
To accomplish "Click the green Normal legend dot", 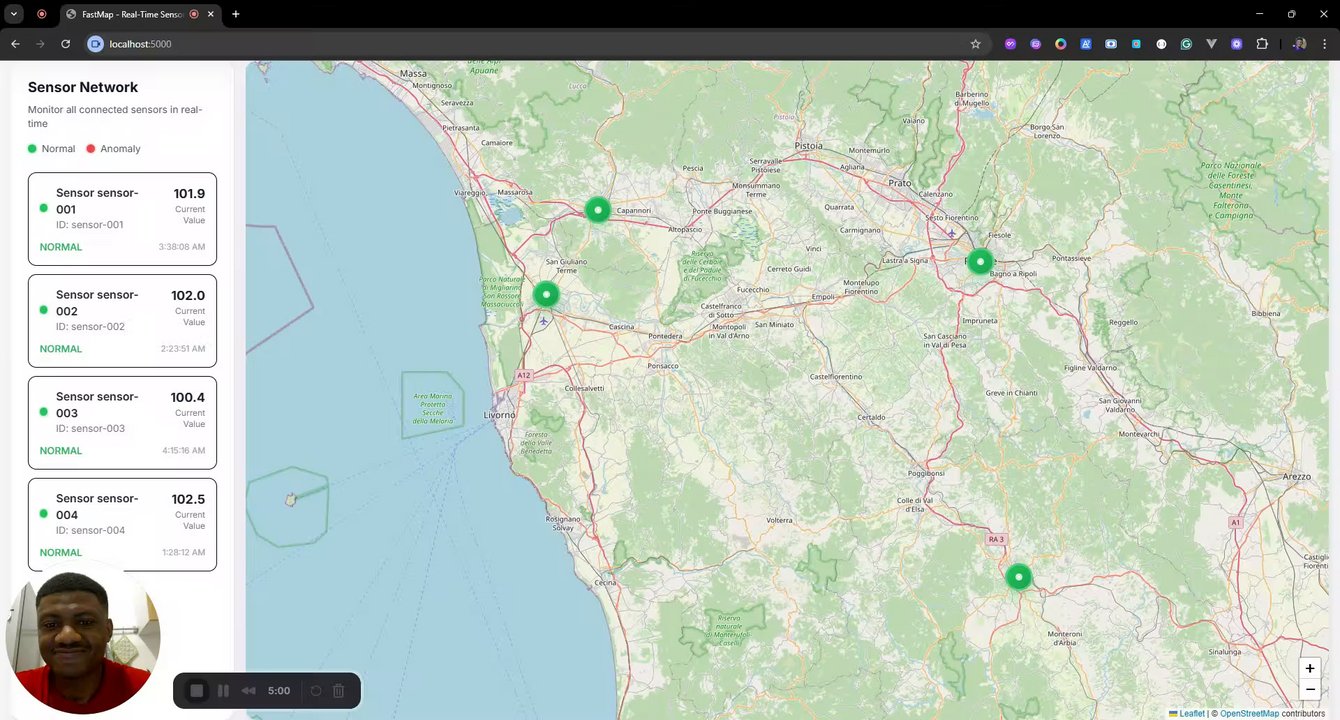I will point(32,149).
